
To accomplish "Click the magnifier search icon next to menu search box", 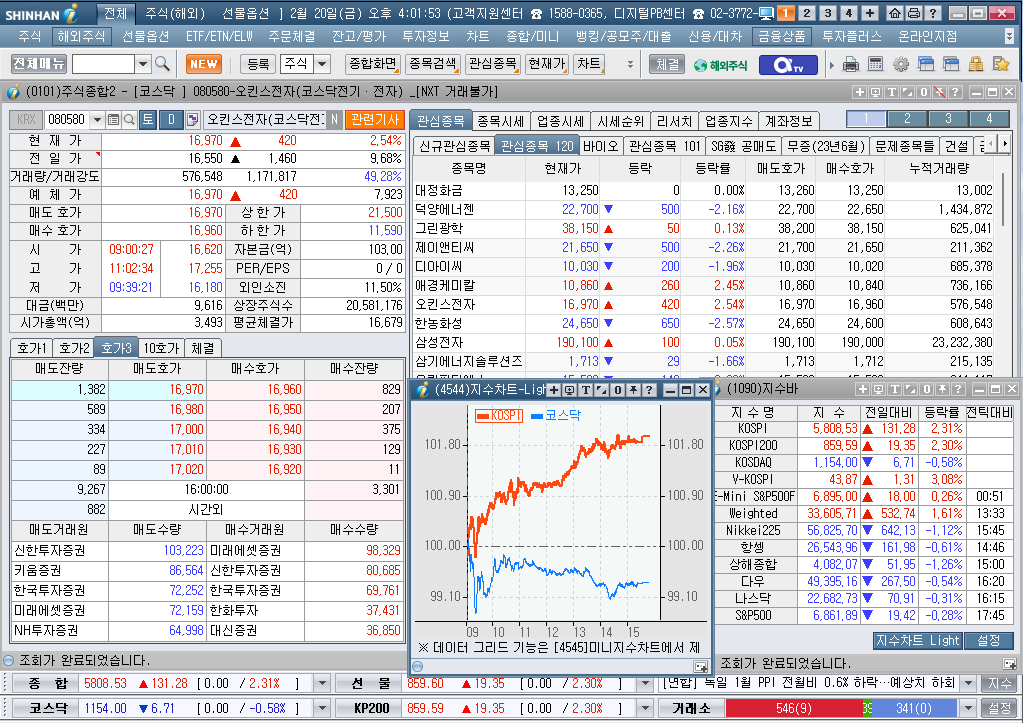I will (x=162, y=64).
